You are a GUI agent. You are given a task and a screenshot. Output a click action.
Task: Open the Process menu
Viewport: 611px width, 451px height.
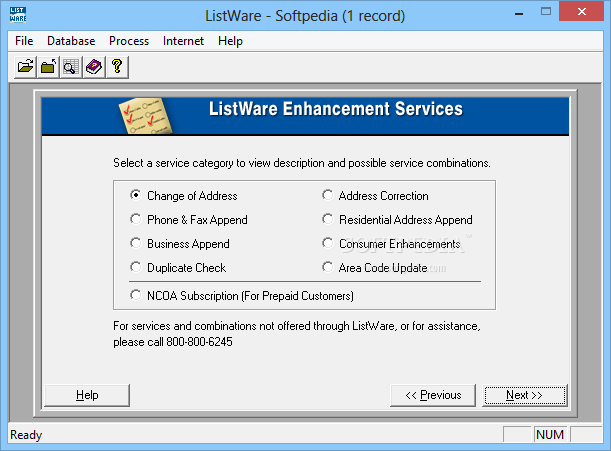pyautogui.click(x=129, y=41)
